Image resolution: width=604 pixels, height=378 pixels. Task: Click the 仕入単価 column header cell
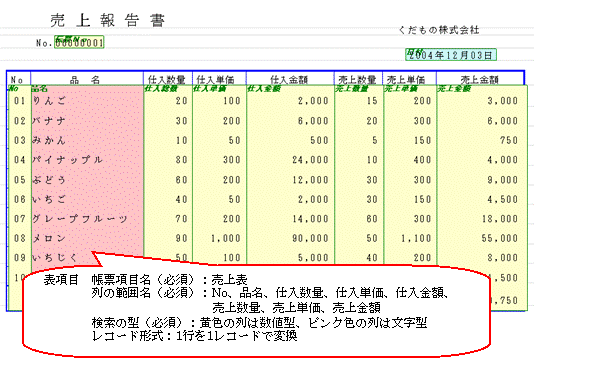click(218, 79)
